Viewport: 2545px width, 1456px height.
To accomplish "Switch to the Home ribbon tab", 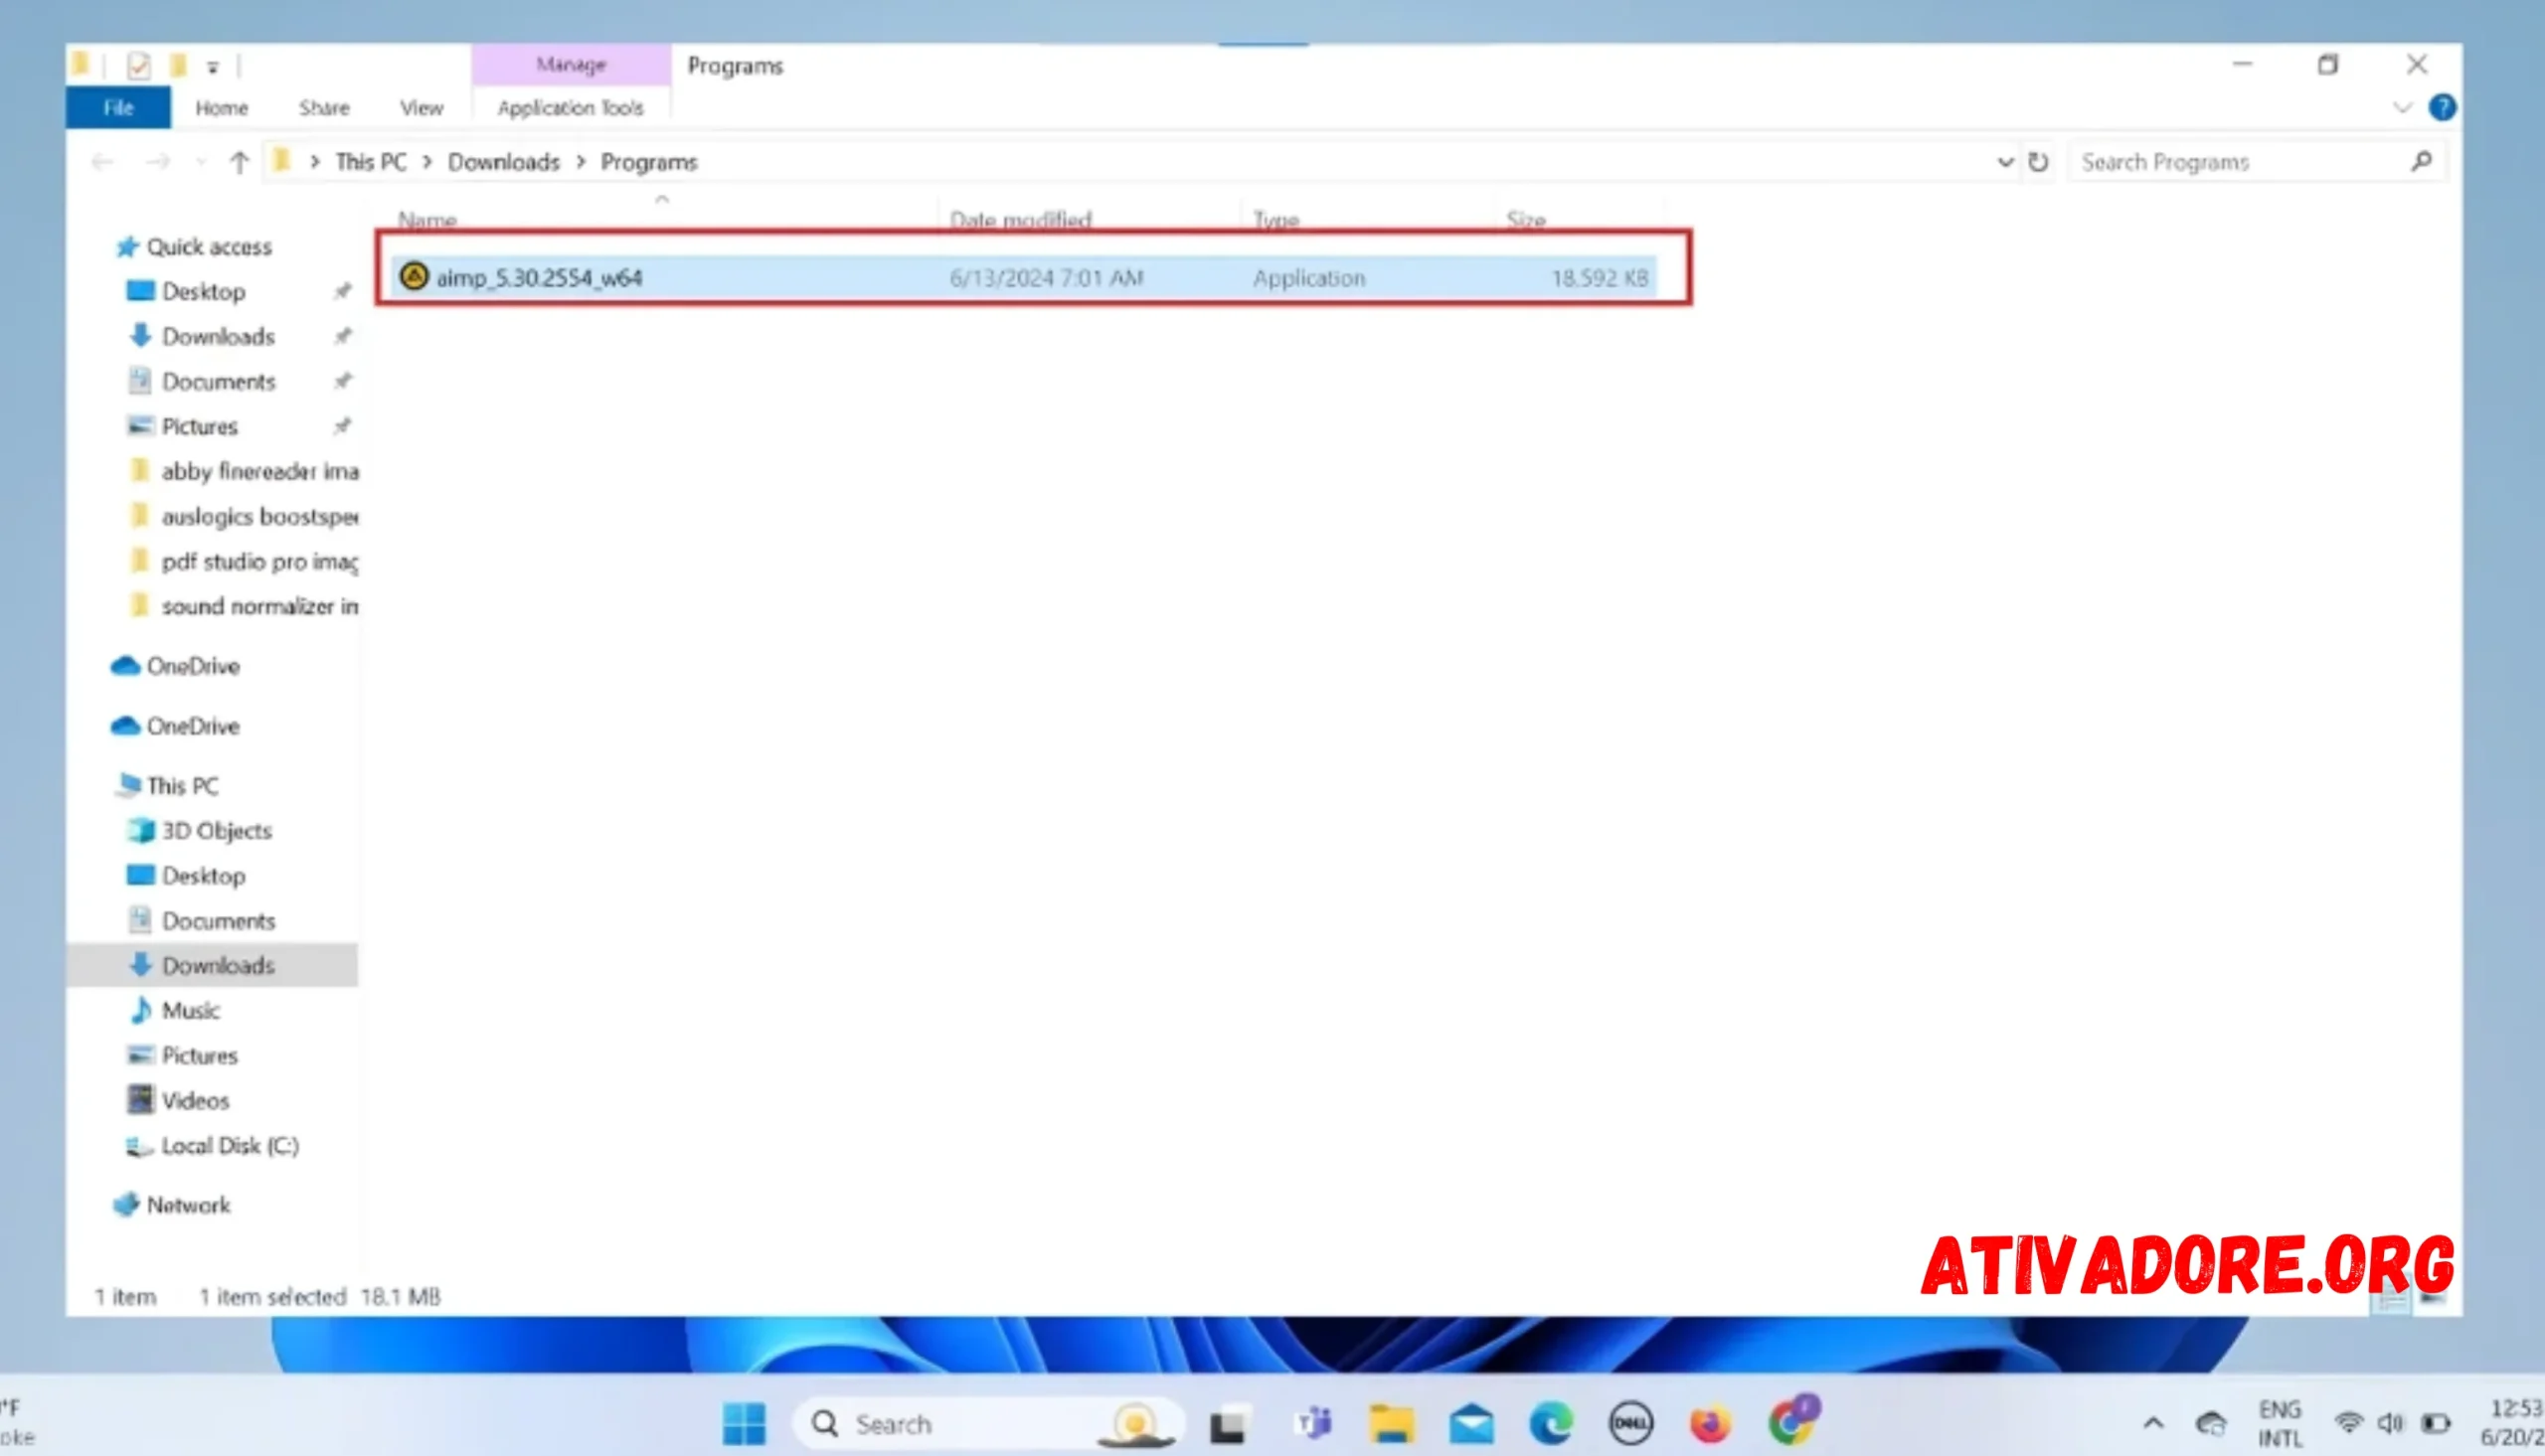I will click(221, 108).
